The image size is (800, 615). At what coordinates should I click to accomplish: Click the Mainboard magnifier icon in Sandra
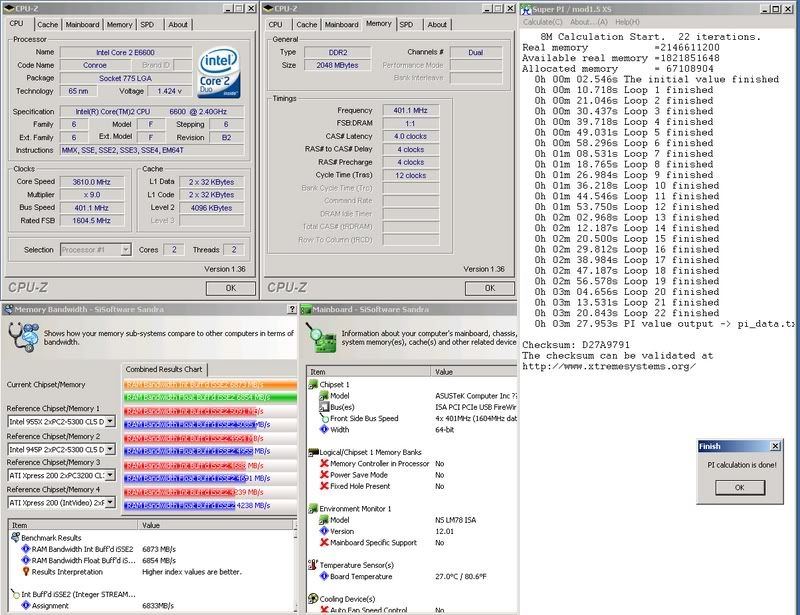pyautogui.click(x=321, y=337)
